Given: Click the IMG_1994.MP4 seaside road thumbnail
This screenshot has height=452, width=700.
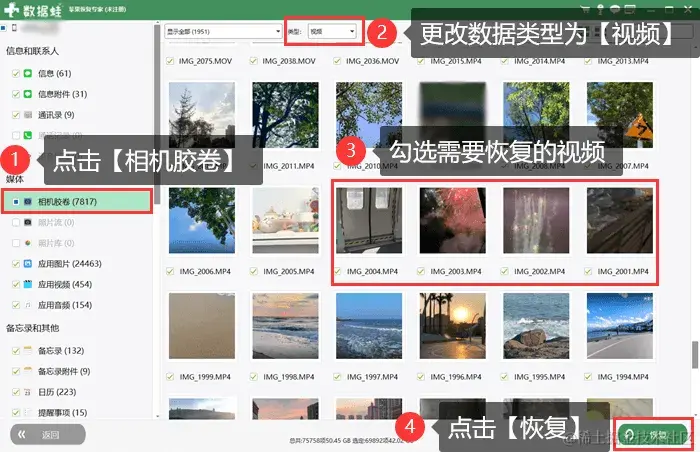Looking at the screenshot, I should tap(620, 326).
